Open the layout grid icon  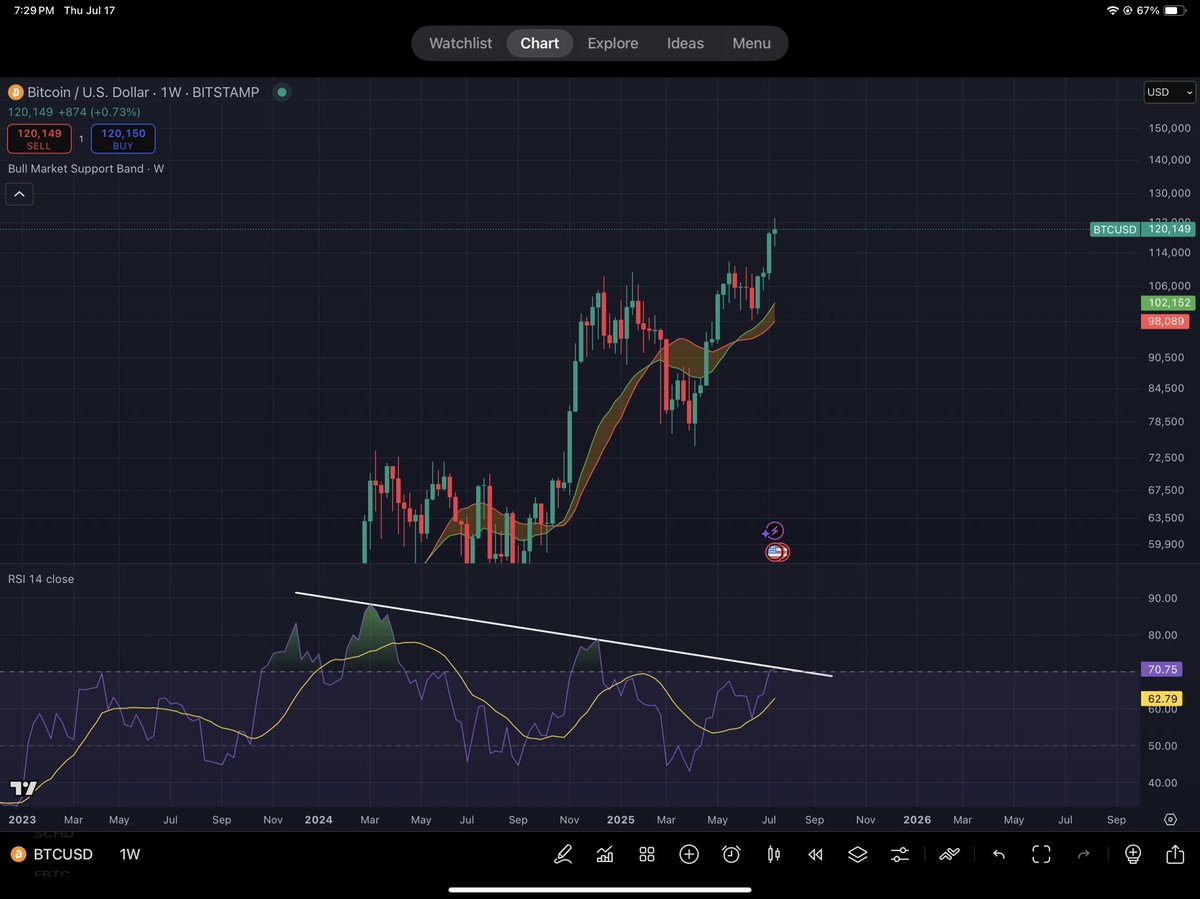coord(647,854)
